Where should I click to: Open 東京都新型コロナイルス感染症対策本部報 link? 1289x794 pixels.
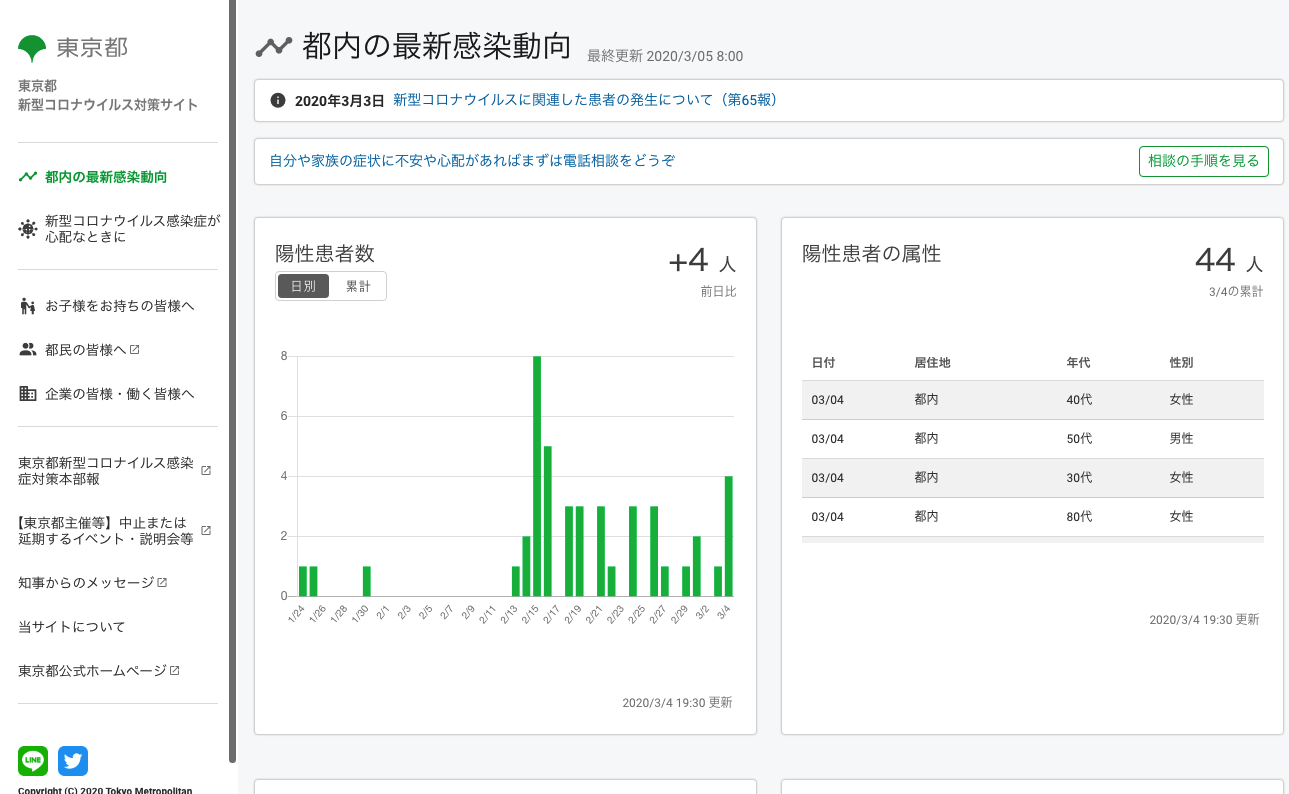[x=106, y=471]
